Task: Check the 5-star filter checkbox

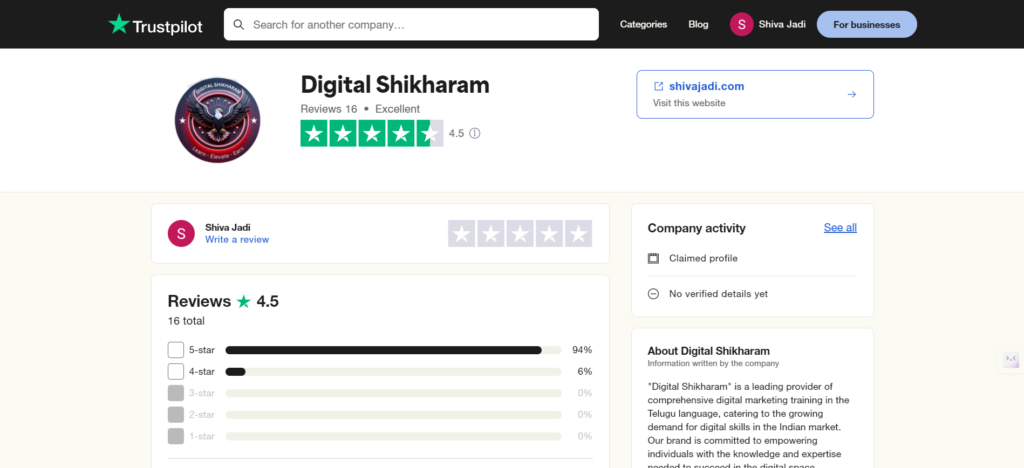Action: (x=176, y=350)
